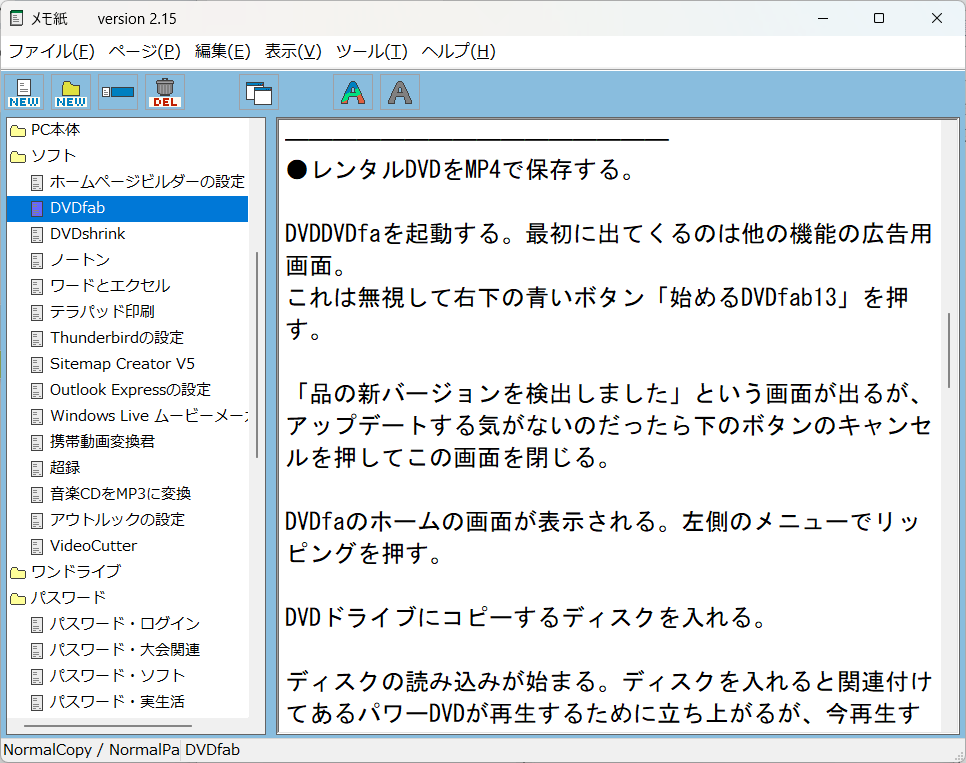Screen dimensions: 966x763
Task: Open the パスワード・ログイン page
Action: click(124, 624)
